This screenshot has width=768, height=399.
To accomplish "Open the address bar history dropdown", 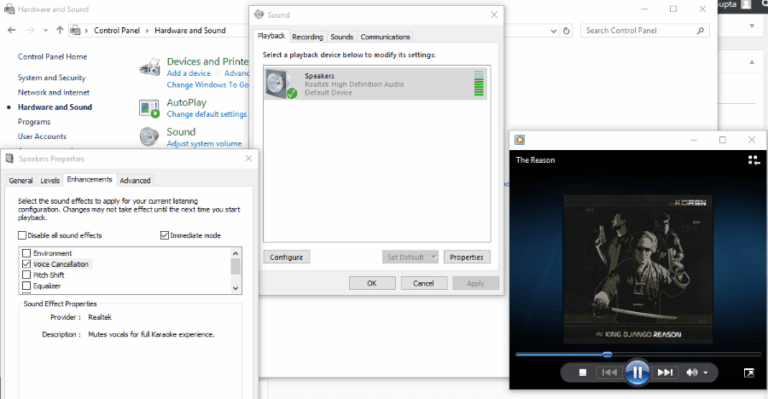I will (x=553, y=30).
